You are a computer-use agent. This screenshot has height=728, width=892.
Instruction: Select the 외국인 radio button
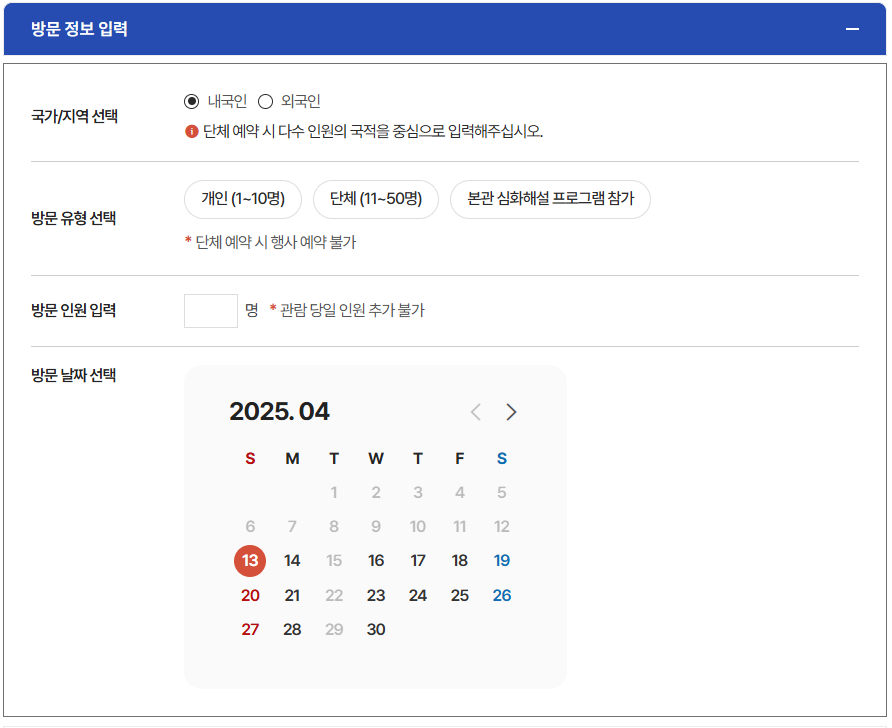click(x=265, y=101)
